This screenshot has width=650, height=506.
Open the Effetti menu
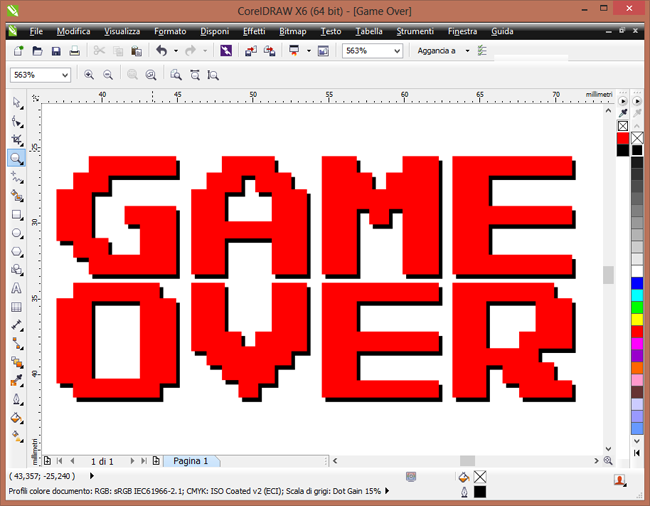coord(254,31)
